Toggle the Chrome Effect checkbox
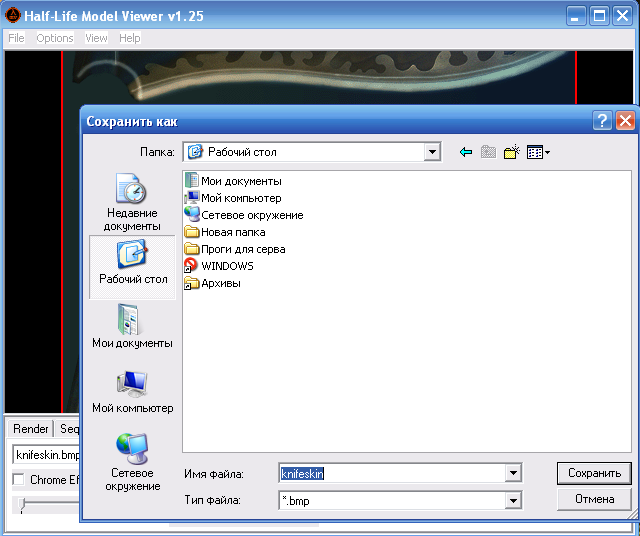640x536 pixels. [18, 480]
